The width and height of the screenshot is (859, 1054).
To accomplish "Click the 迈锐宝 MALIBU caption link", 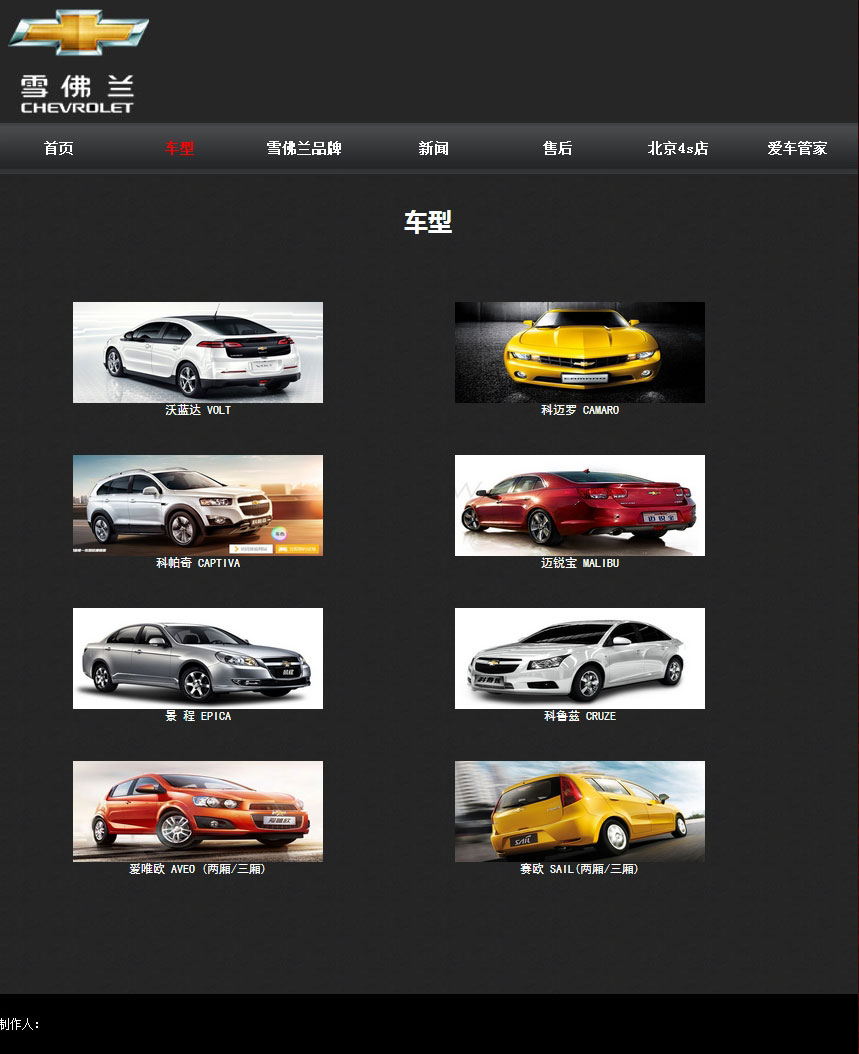I will 580,563.
